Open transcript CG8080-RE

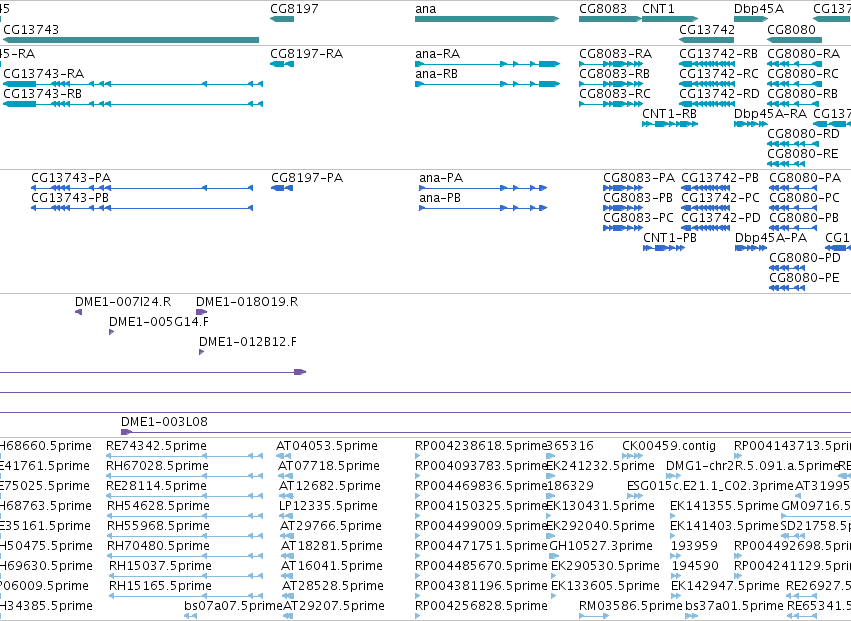click(x=787, y=164)
